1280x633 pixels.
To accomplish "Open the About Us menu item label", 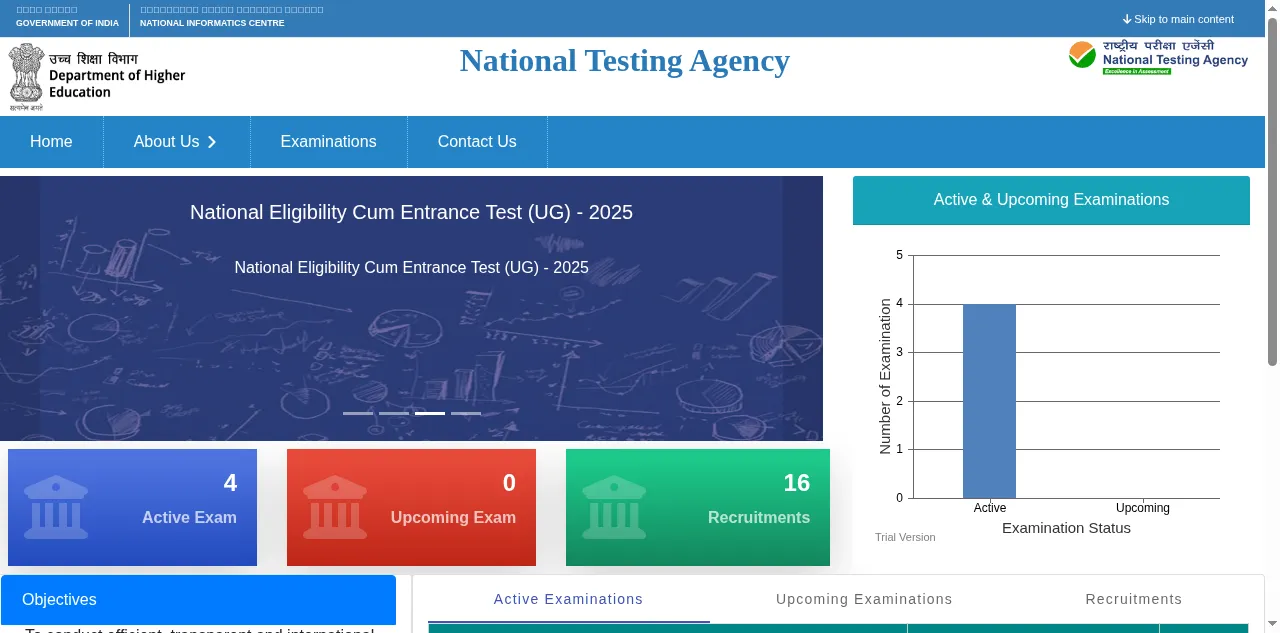I will point(166,142).
